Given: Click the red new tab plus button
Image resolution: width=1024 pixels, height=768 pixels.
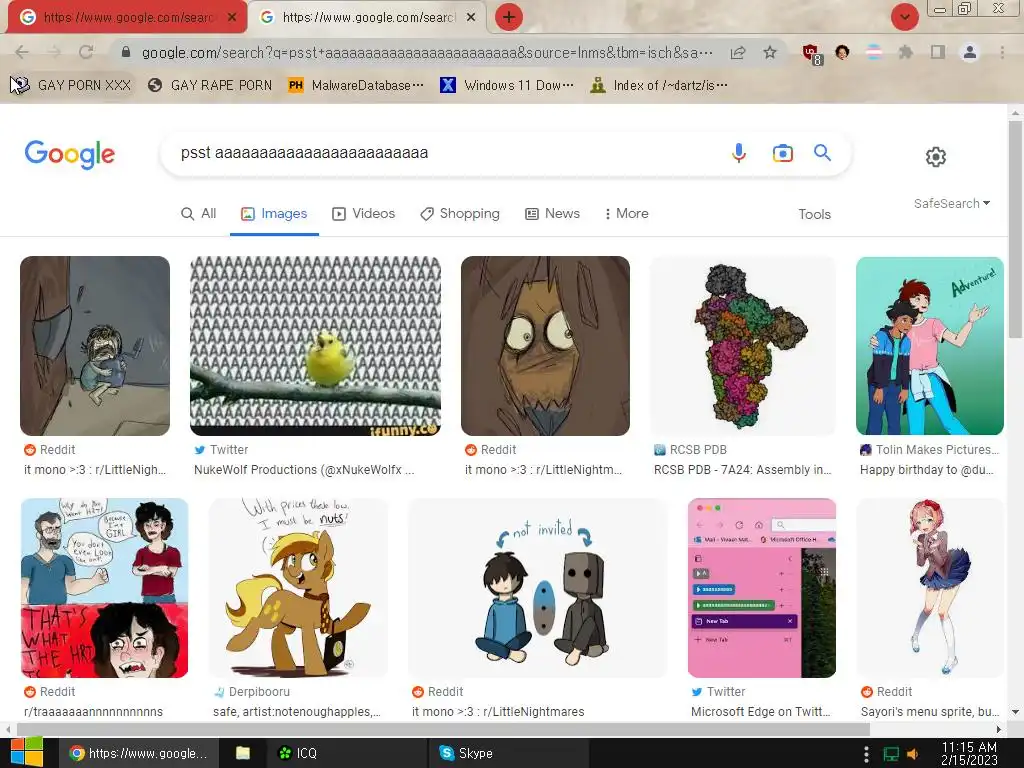Looking at the screenshot, I should [509, 17].
